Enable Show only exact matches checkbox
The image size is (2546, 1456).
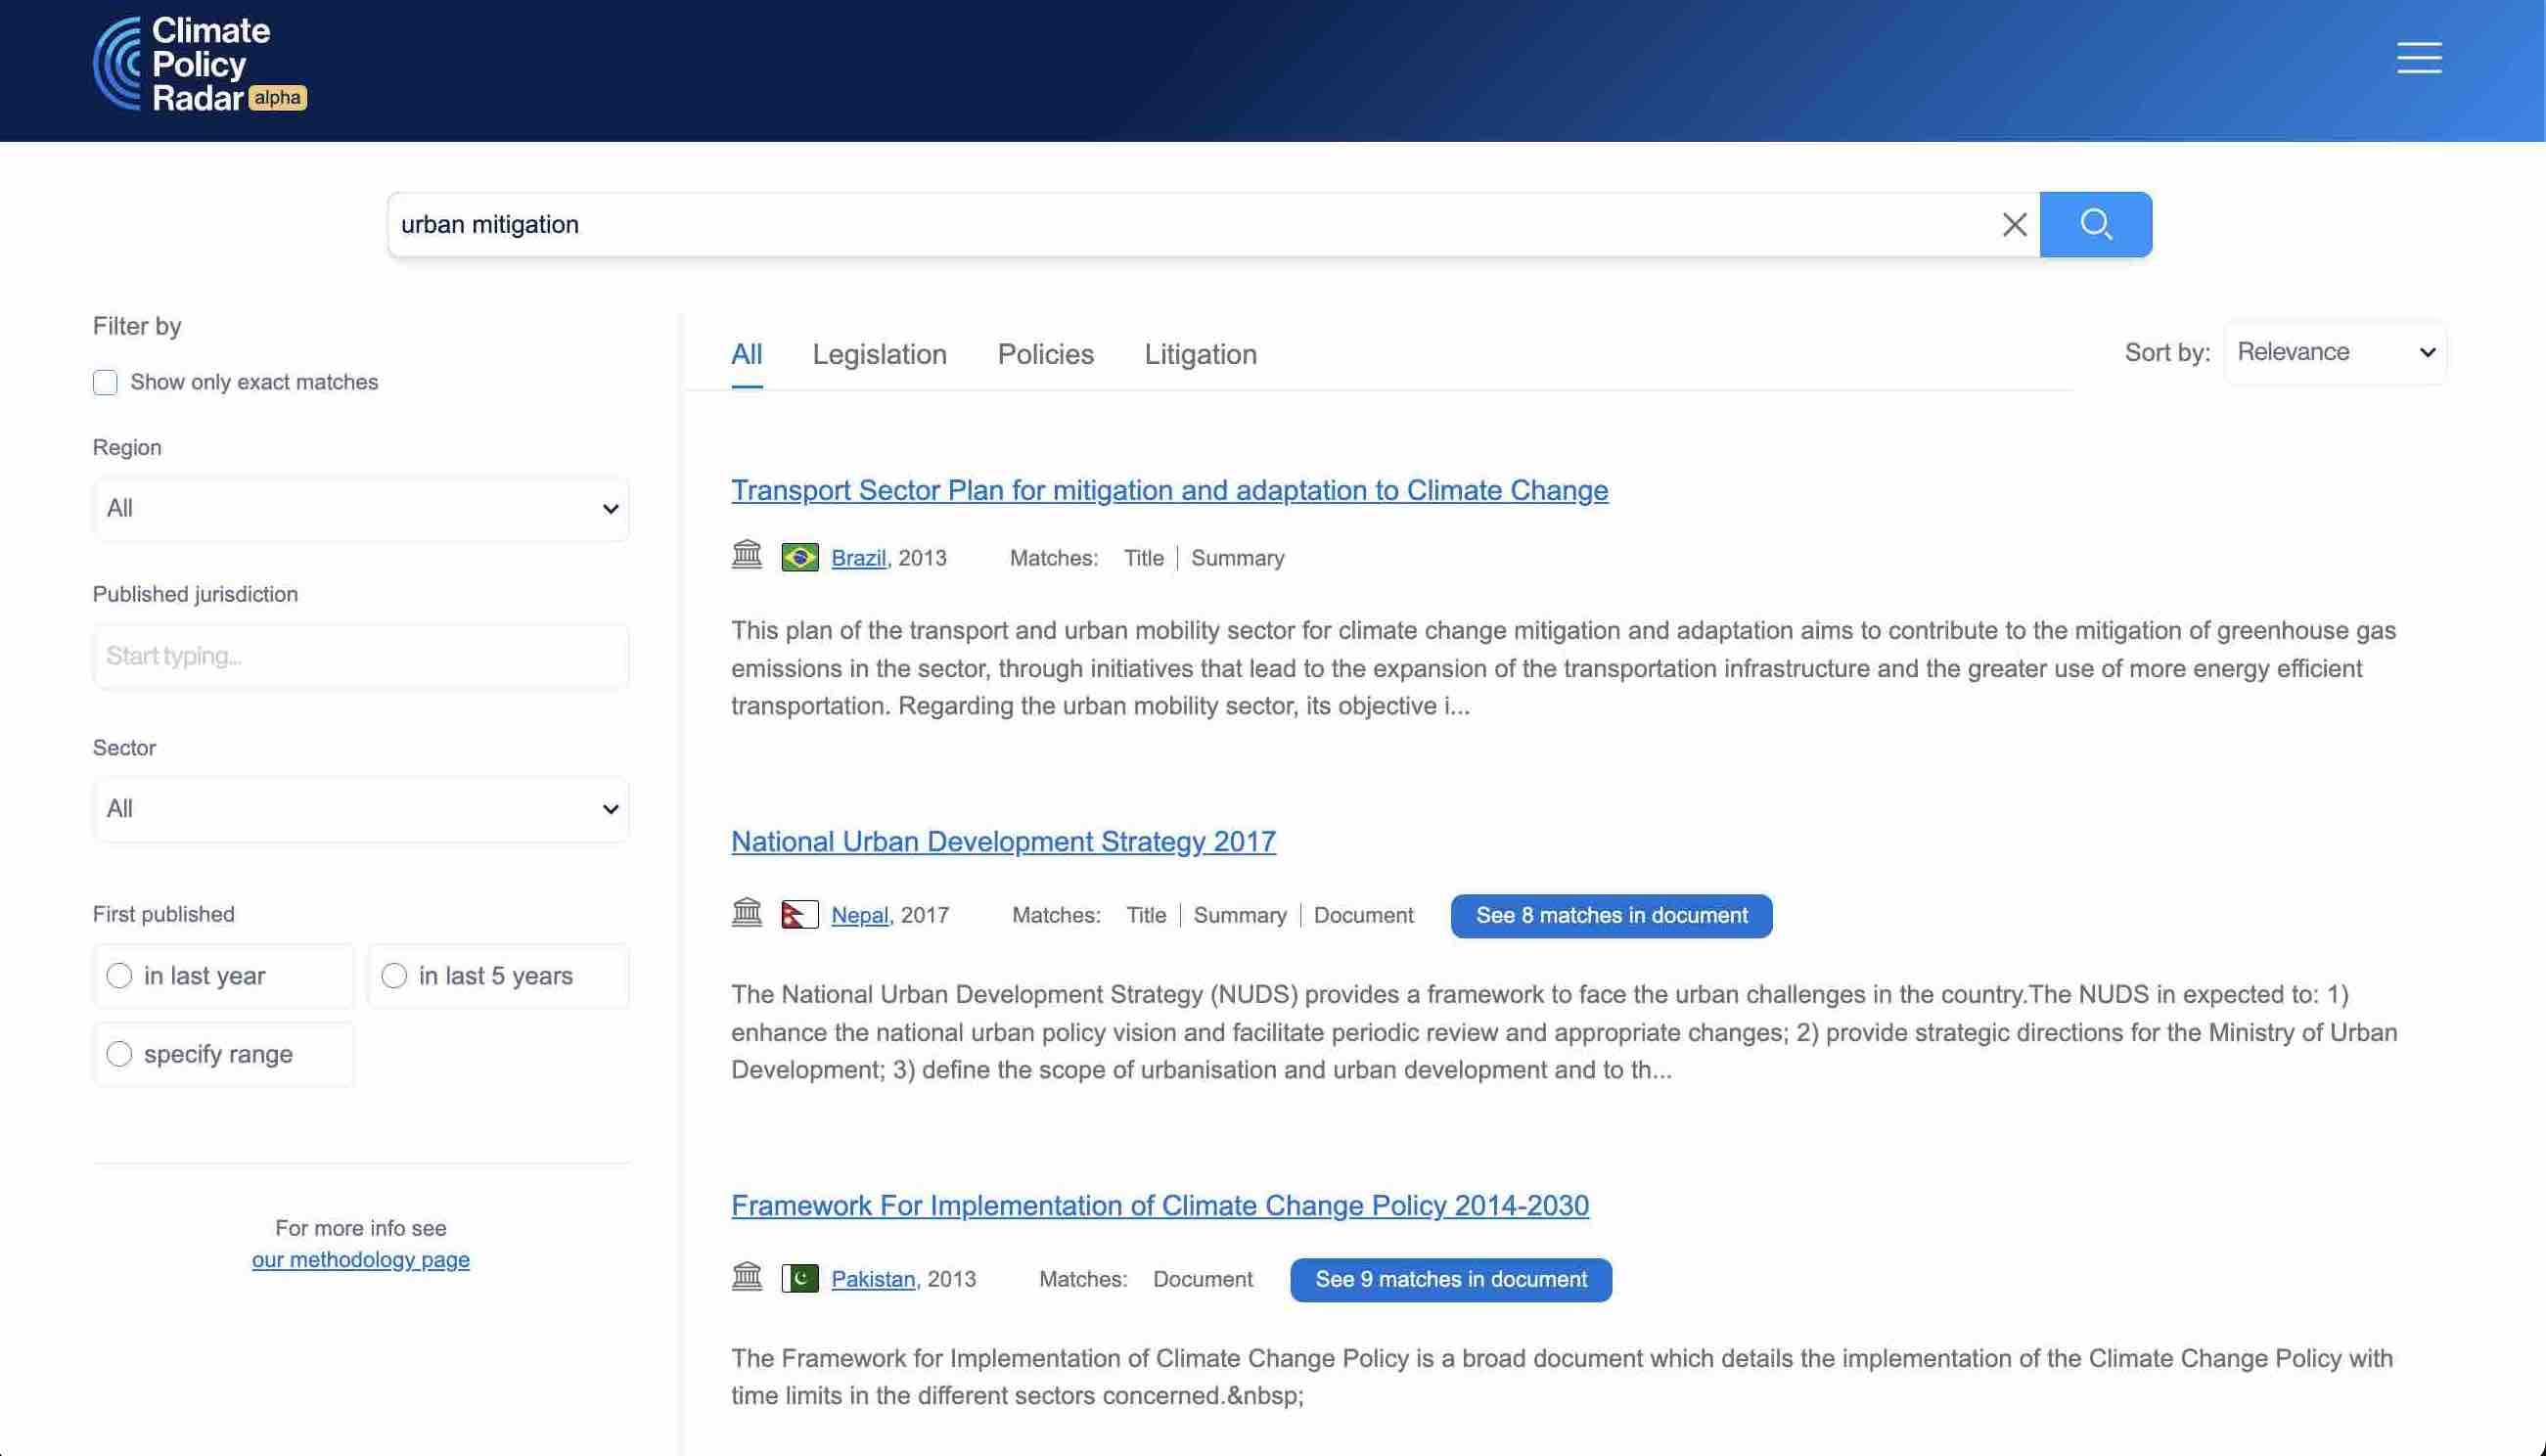tap(105, 382)
